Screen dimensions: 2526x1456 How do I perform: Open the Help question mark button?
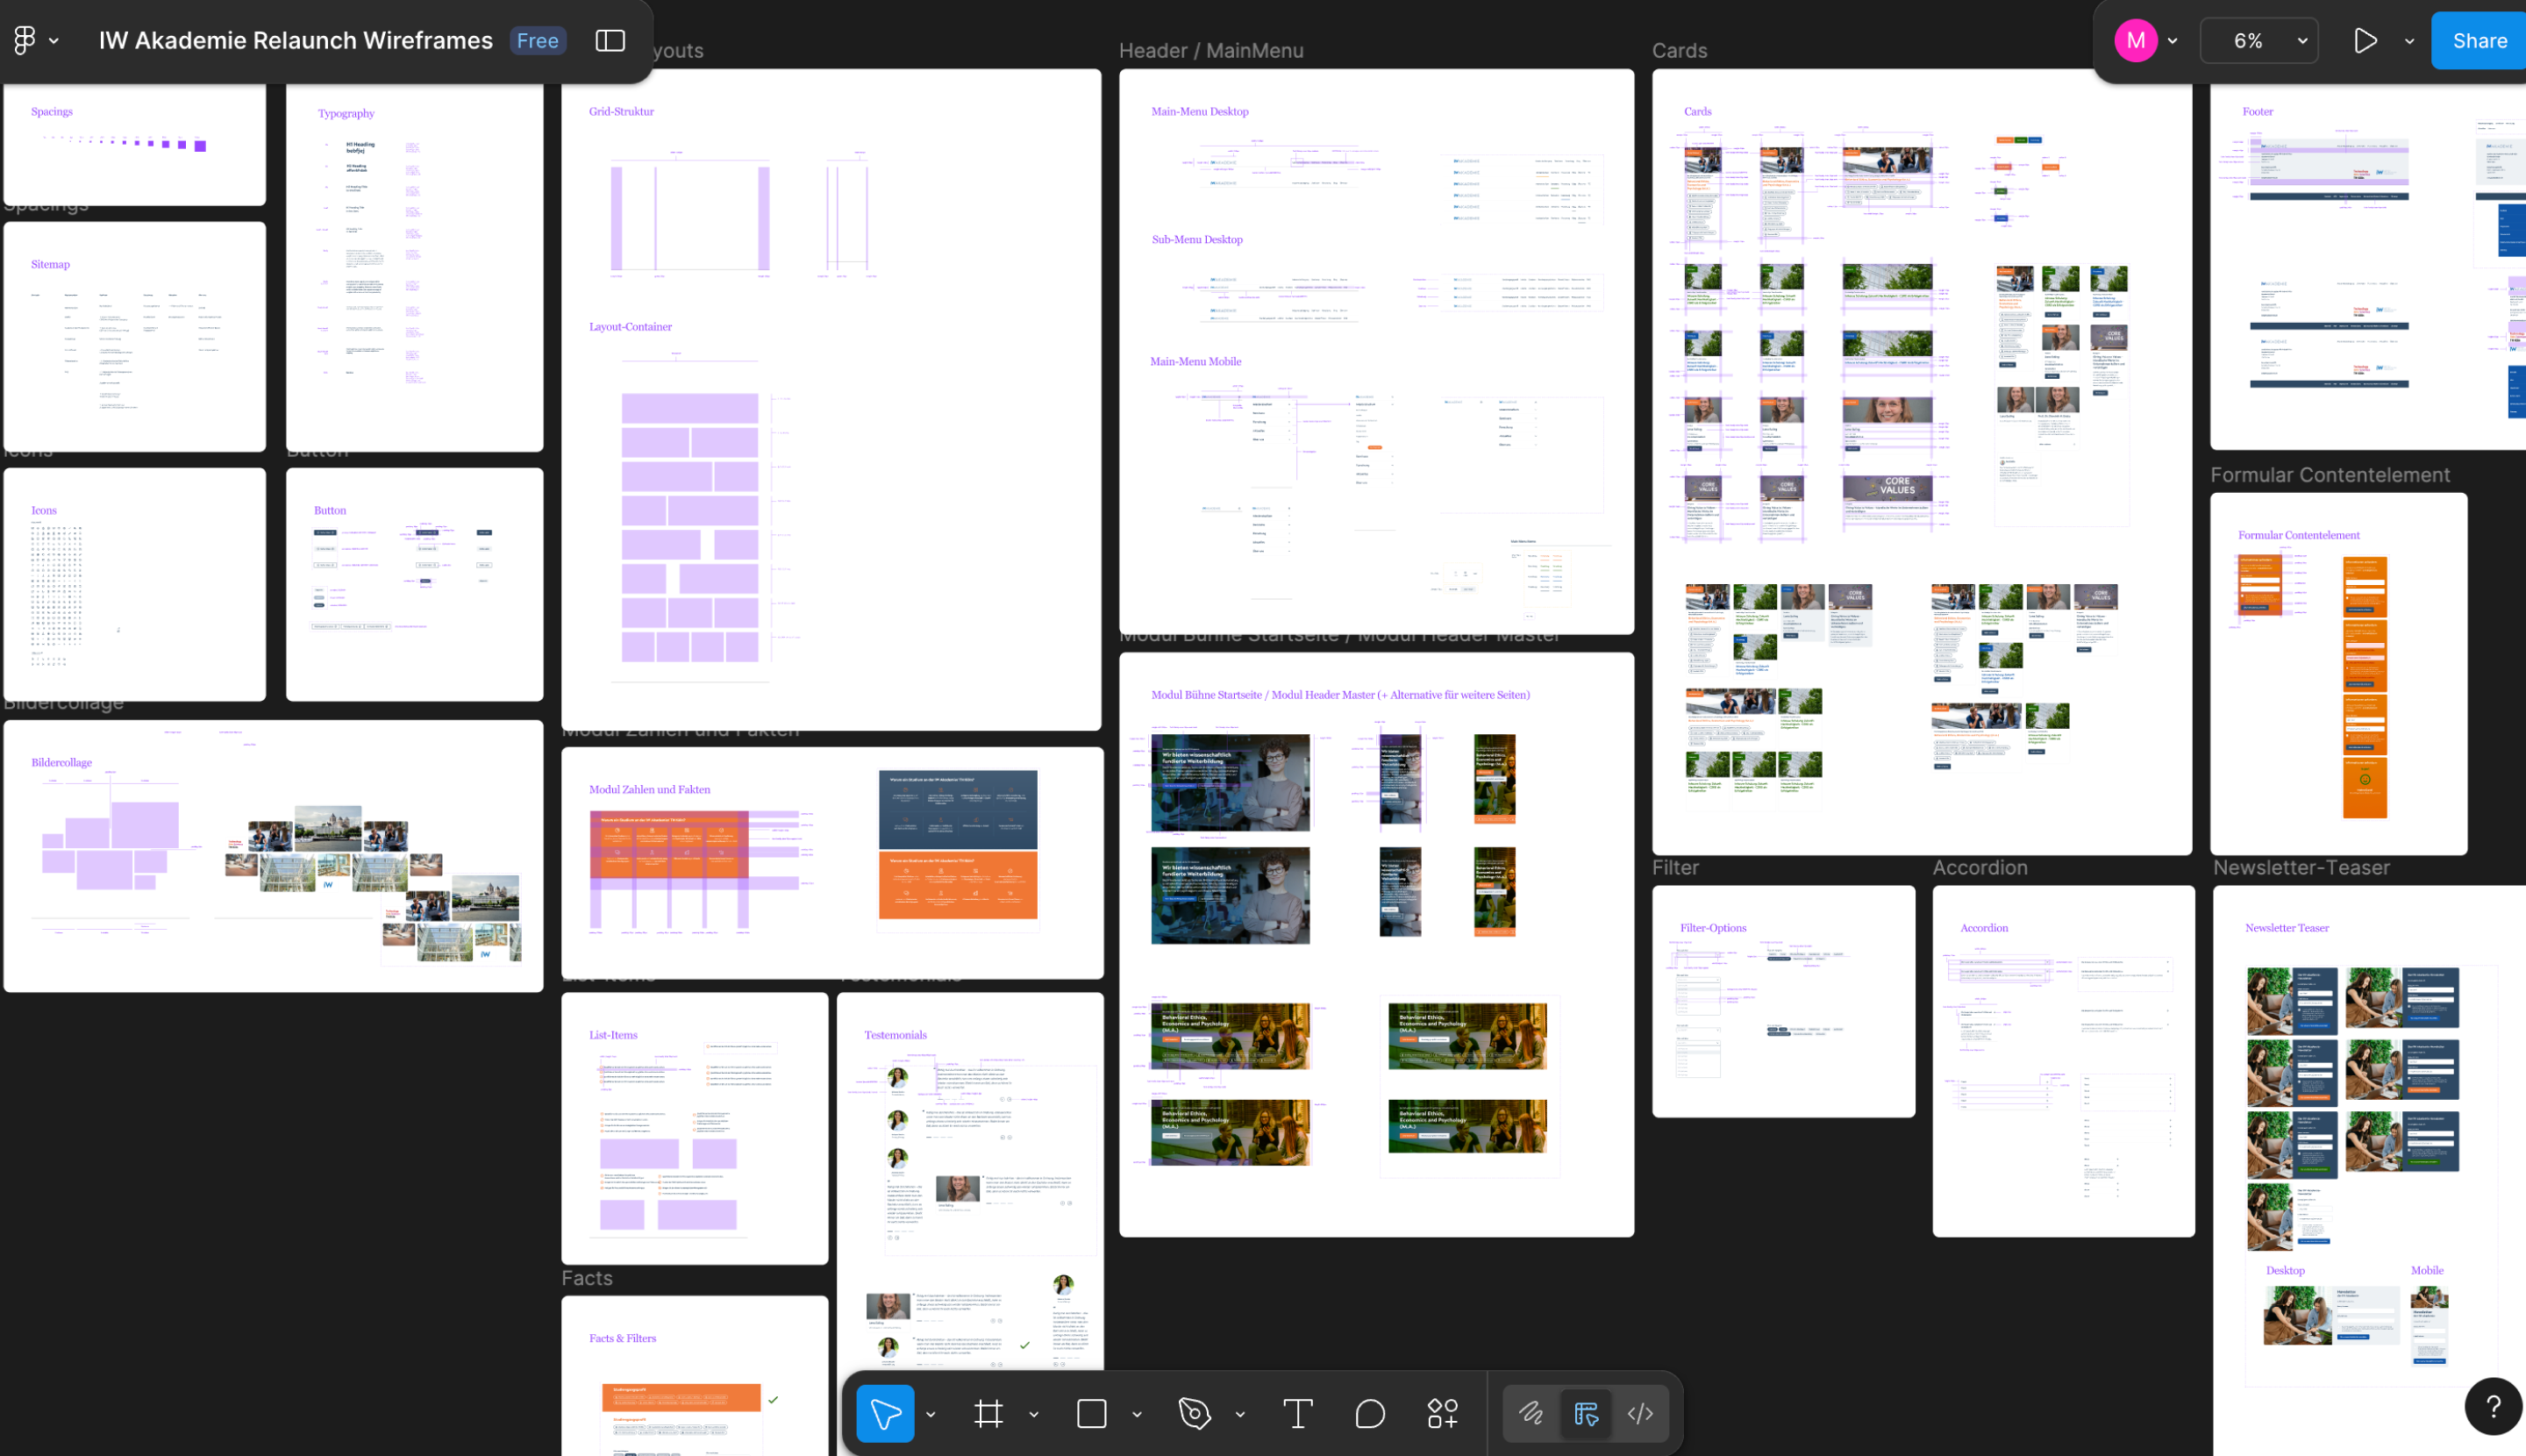[x=2494, y=1406]
